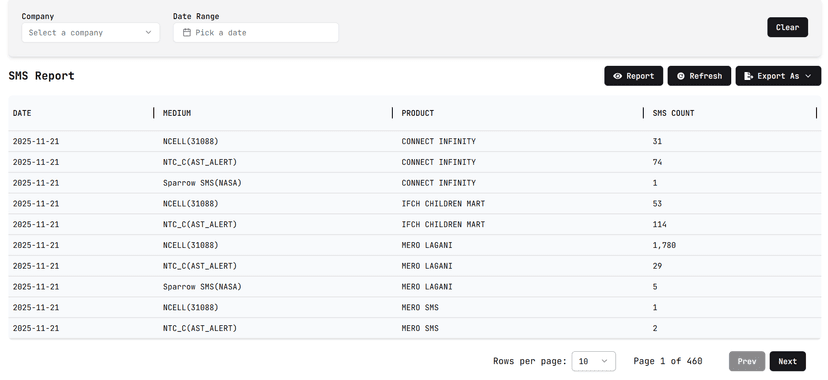Click the Export As chevron arrow

808,76
